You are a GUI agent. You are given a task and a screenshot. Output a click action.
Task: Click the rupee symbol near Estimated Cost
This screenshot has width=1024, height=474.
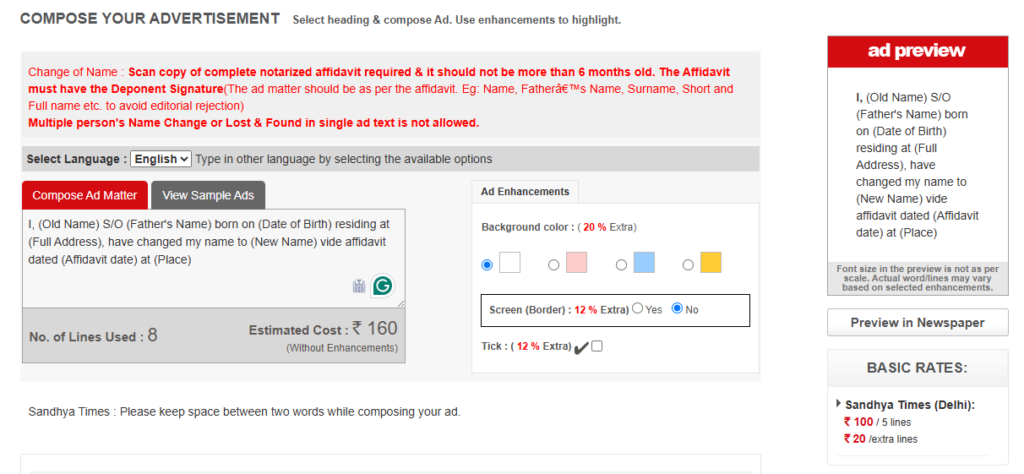(x=357, y=328)
